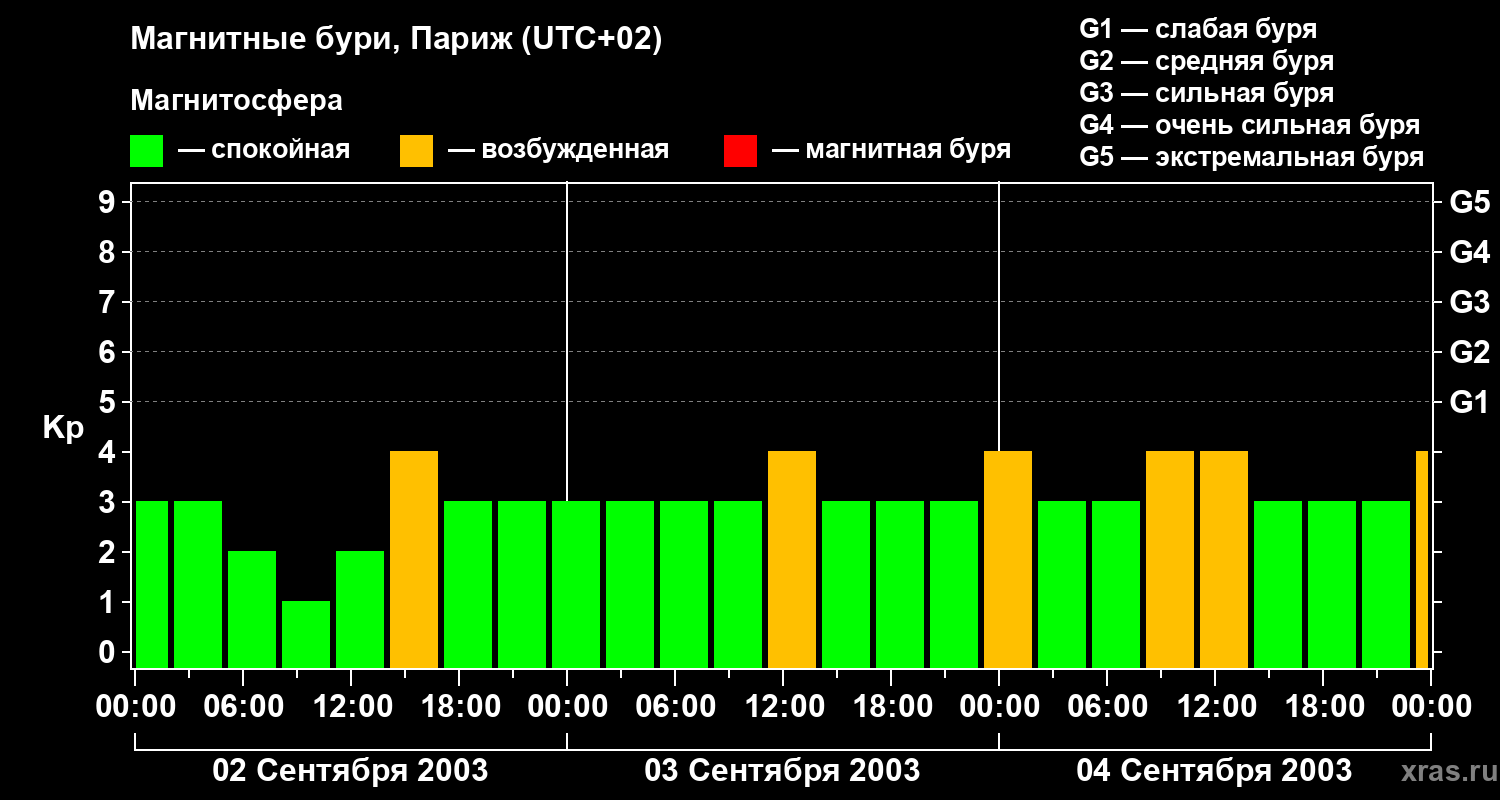Click the green bar above 18:00 on 03 Сентября
Viewport: 1500px width, 800px height.
point(900,584)
